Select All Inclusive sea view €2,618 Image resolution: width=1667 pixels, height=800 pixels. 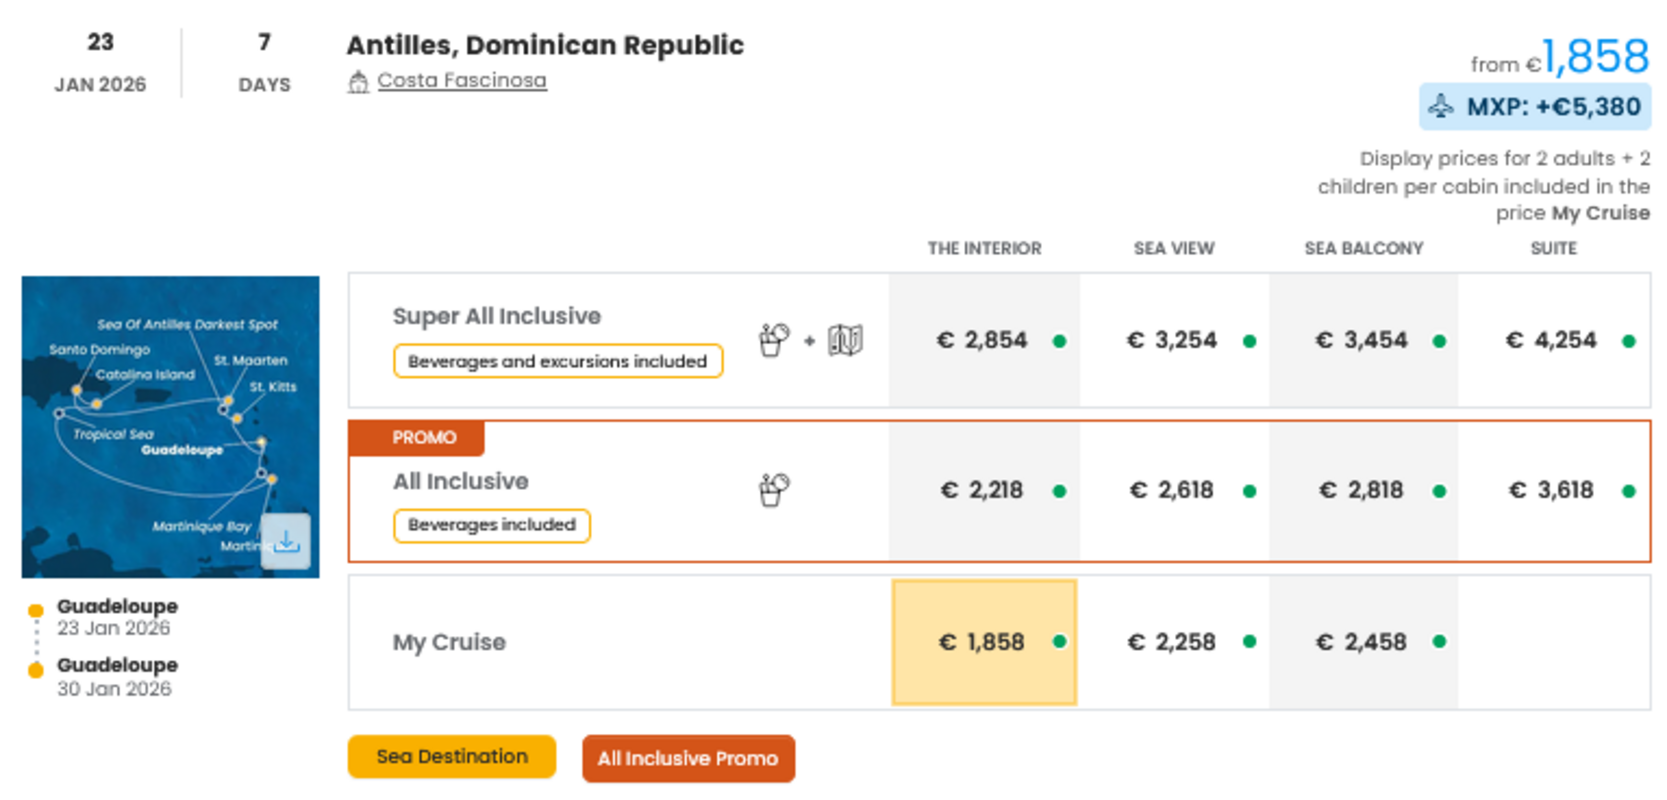(1172, 490)
